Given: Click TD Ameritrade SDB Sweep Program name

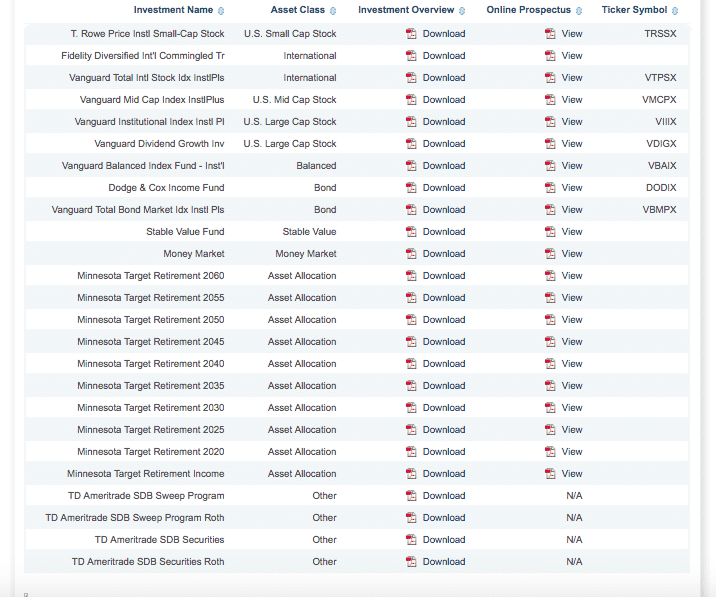Looking at the screenshot, I should (146, 496).
